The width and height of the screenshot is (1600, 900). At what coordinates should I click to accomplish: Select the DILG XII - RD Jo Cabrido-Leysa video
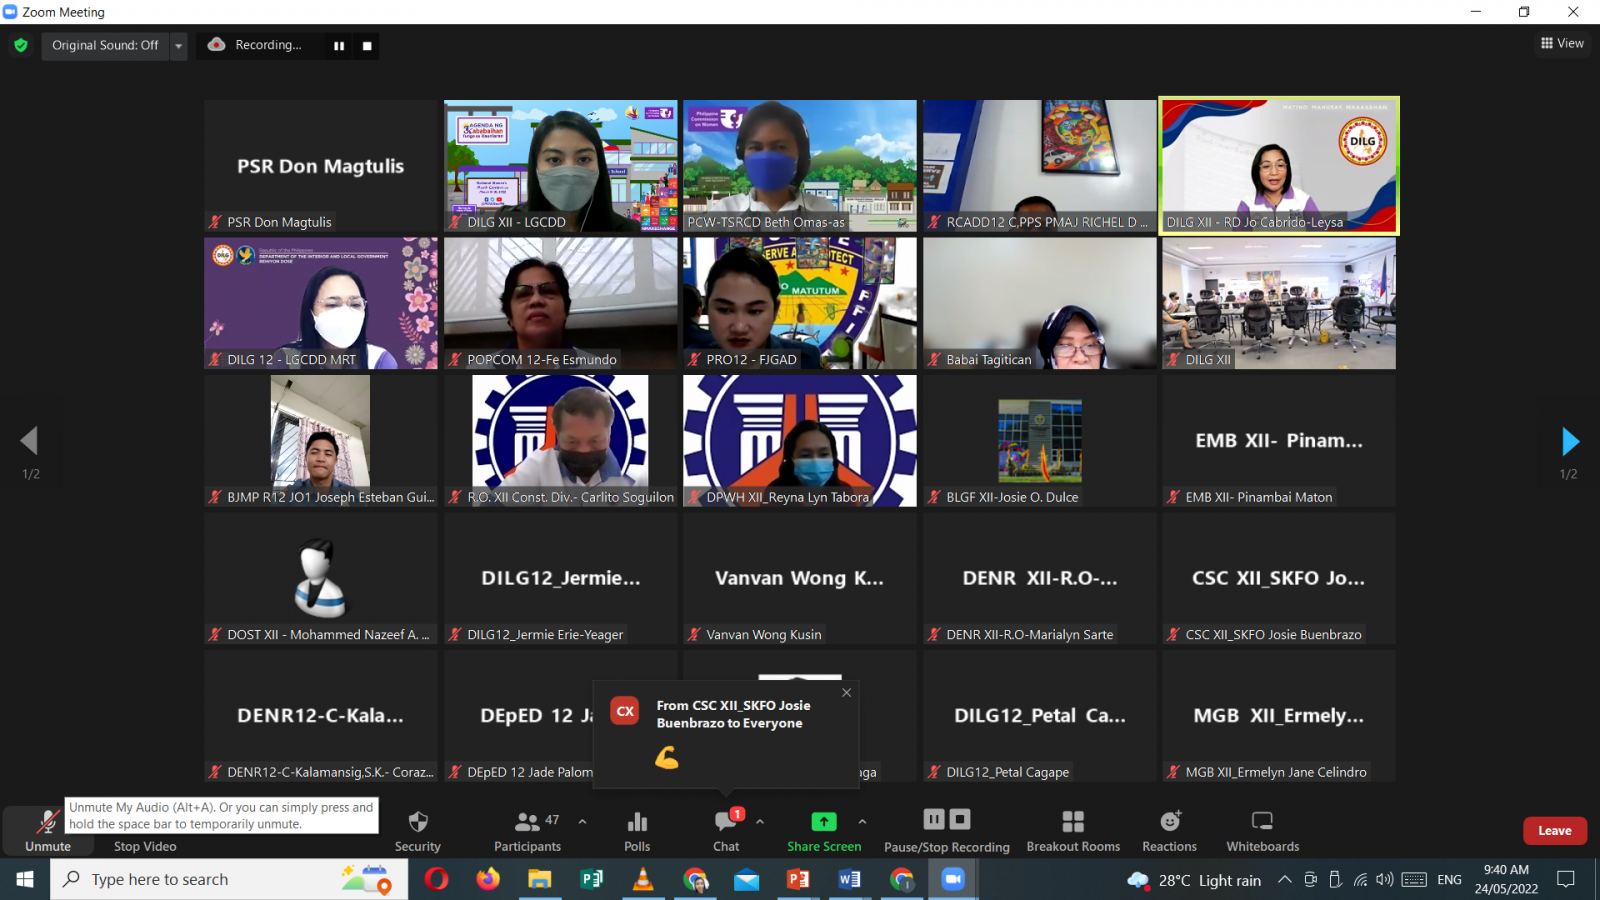pyautogui.click(x=1279, y=166)
